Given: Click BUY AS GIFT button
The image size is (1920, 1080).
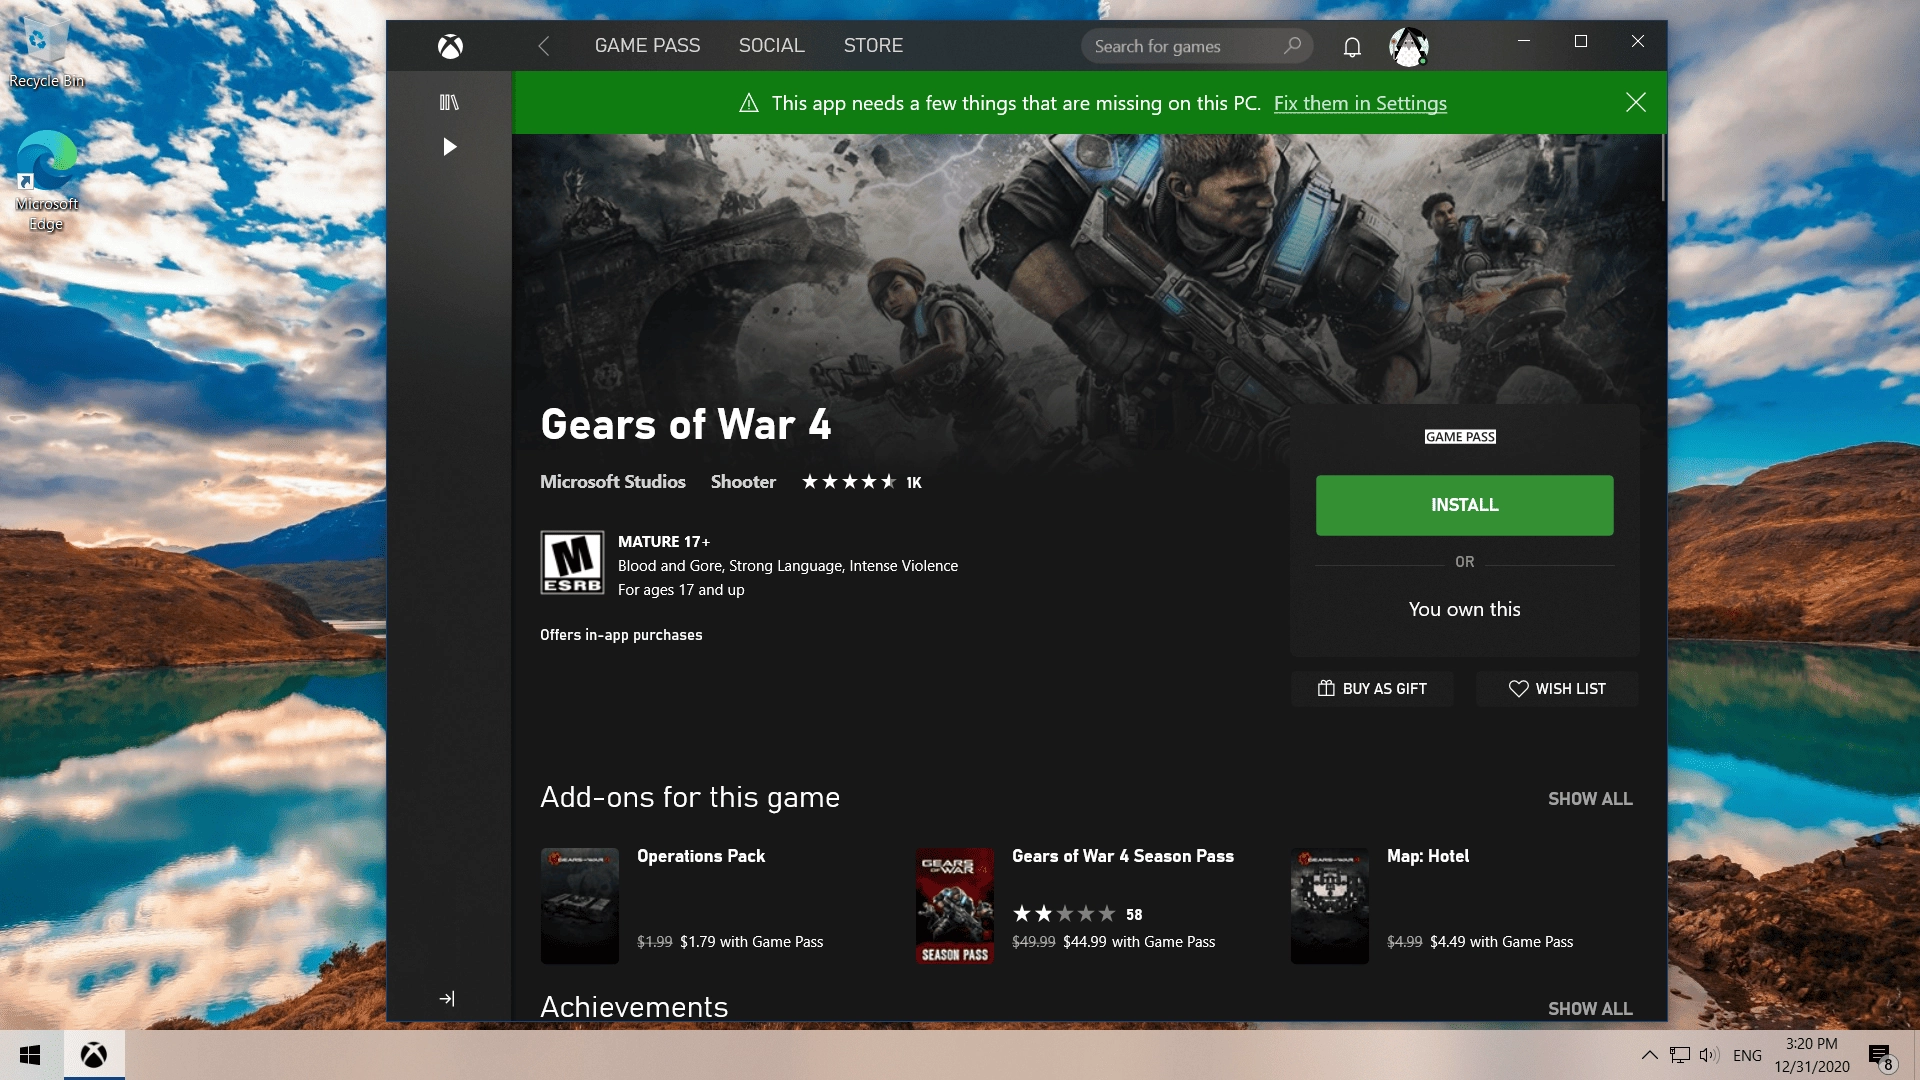Looking at the screenshot, I should 1372,688.
